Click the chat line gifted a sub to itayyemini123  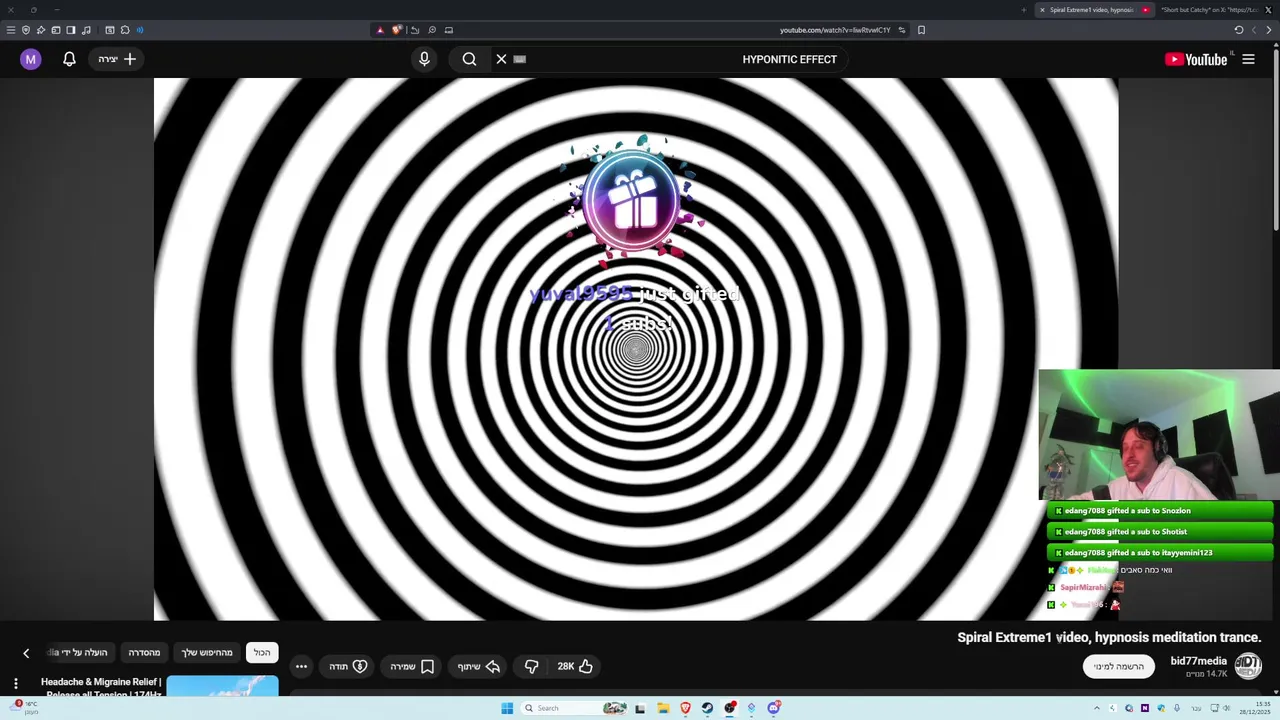click(1160, 553)
